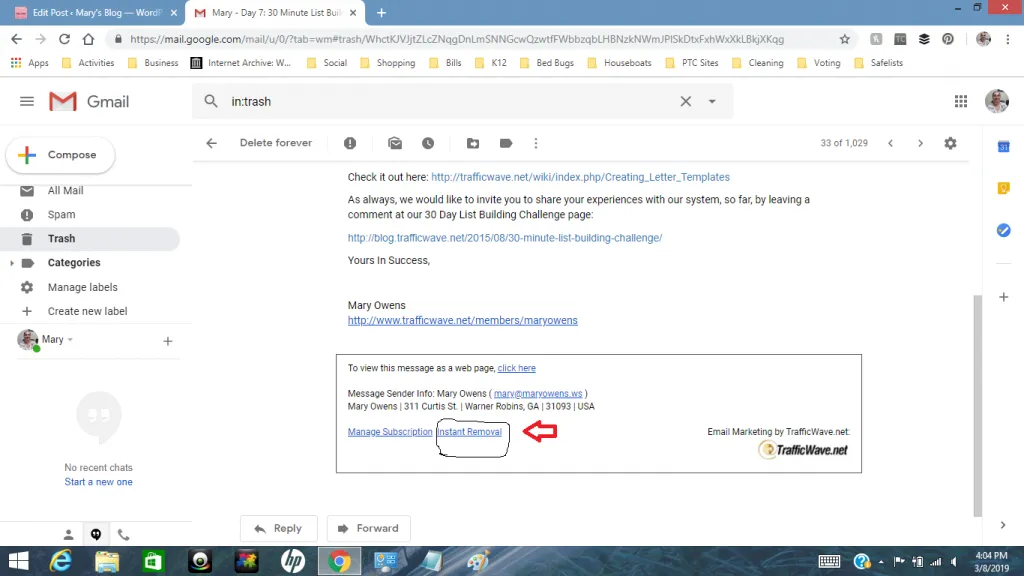Click the Reply button

(x=279, y=528)
